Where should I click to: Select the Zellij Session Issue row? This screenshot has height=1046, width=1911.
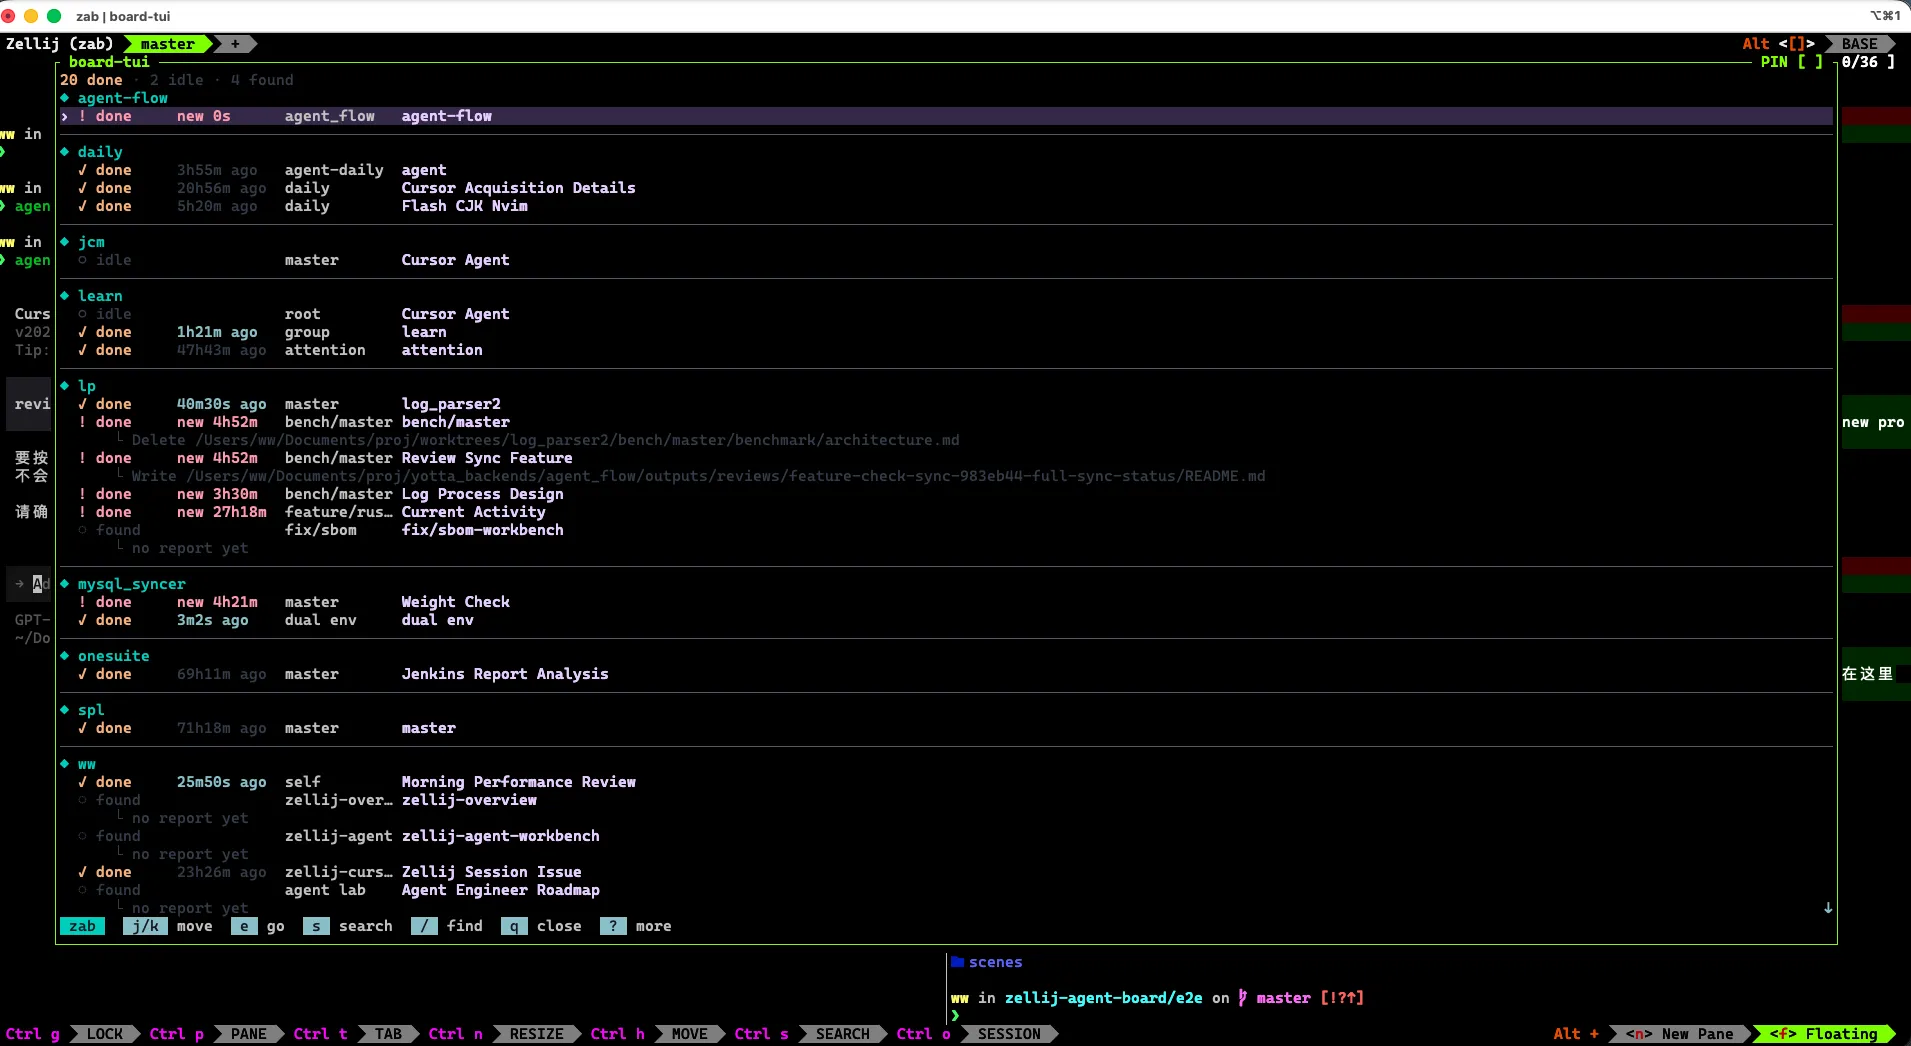coord(946,872)
